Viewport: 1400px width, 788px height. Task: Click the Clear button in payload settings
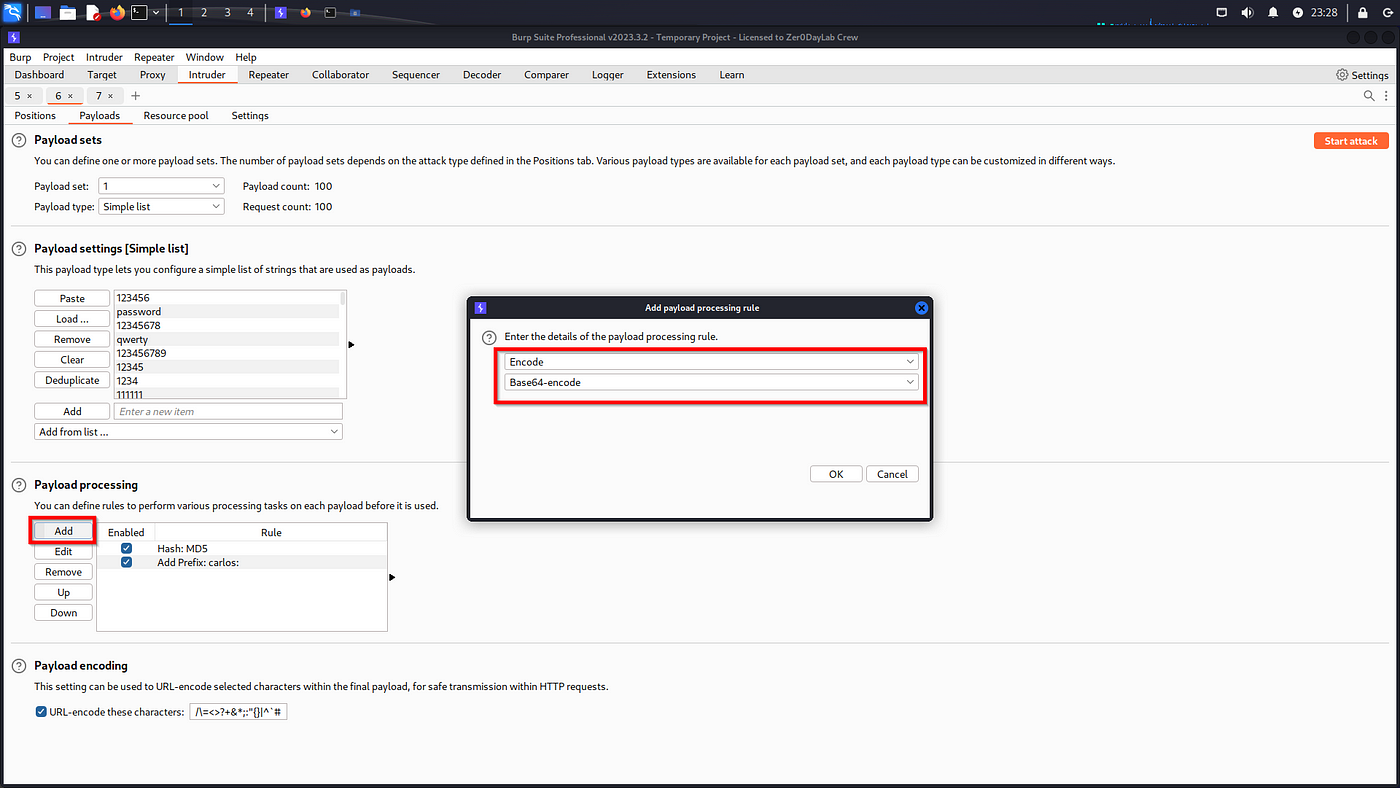(x=72, y=359)
